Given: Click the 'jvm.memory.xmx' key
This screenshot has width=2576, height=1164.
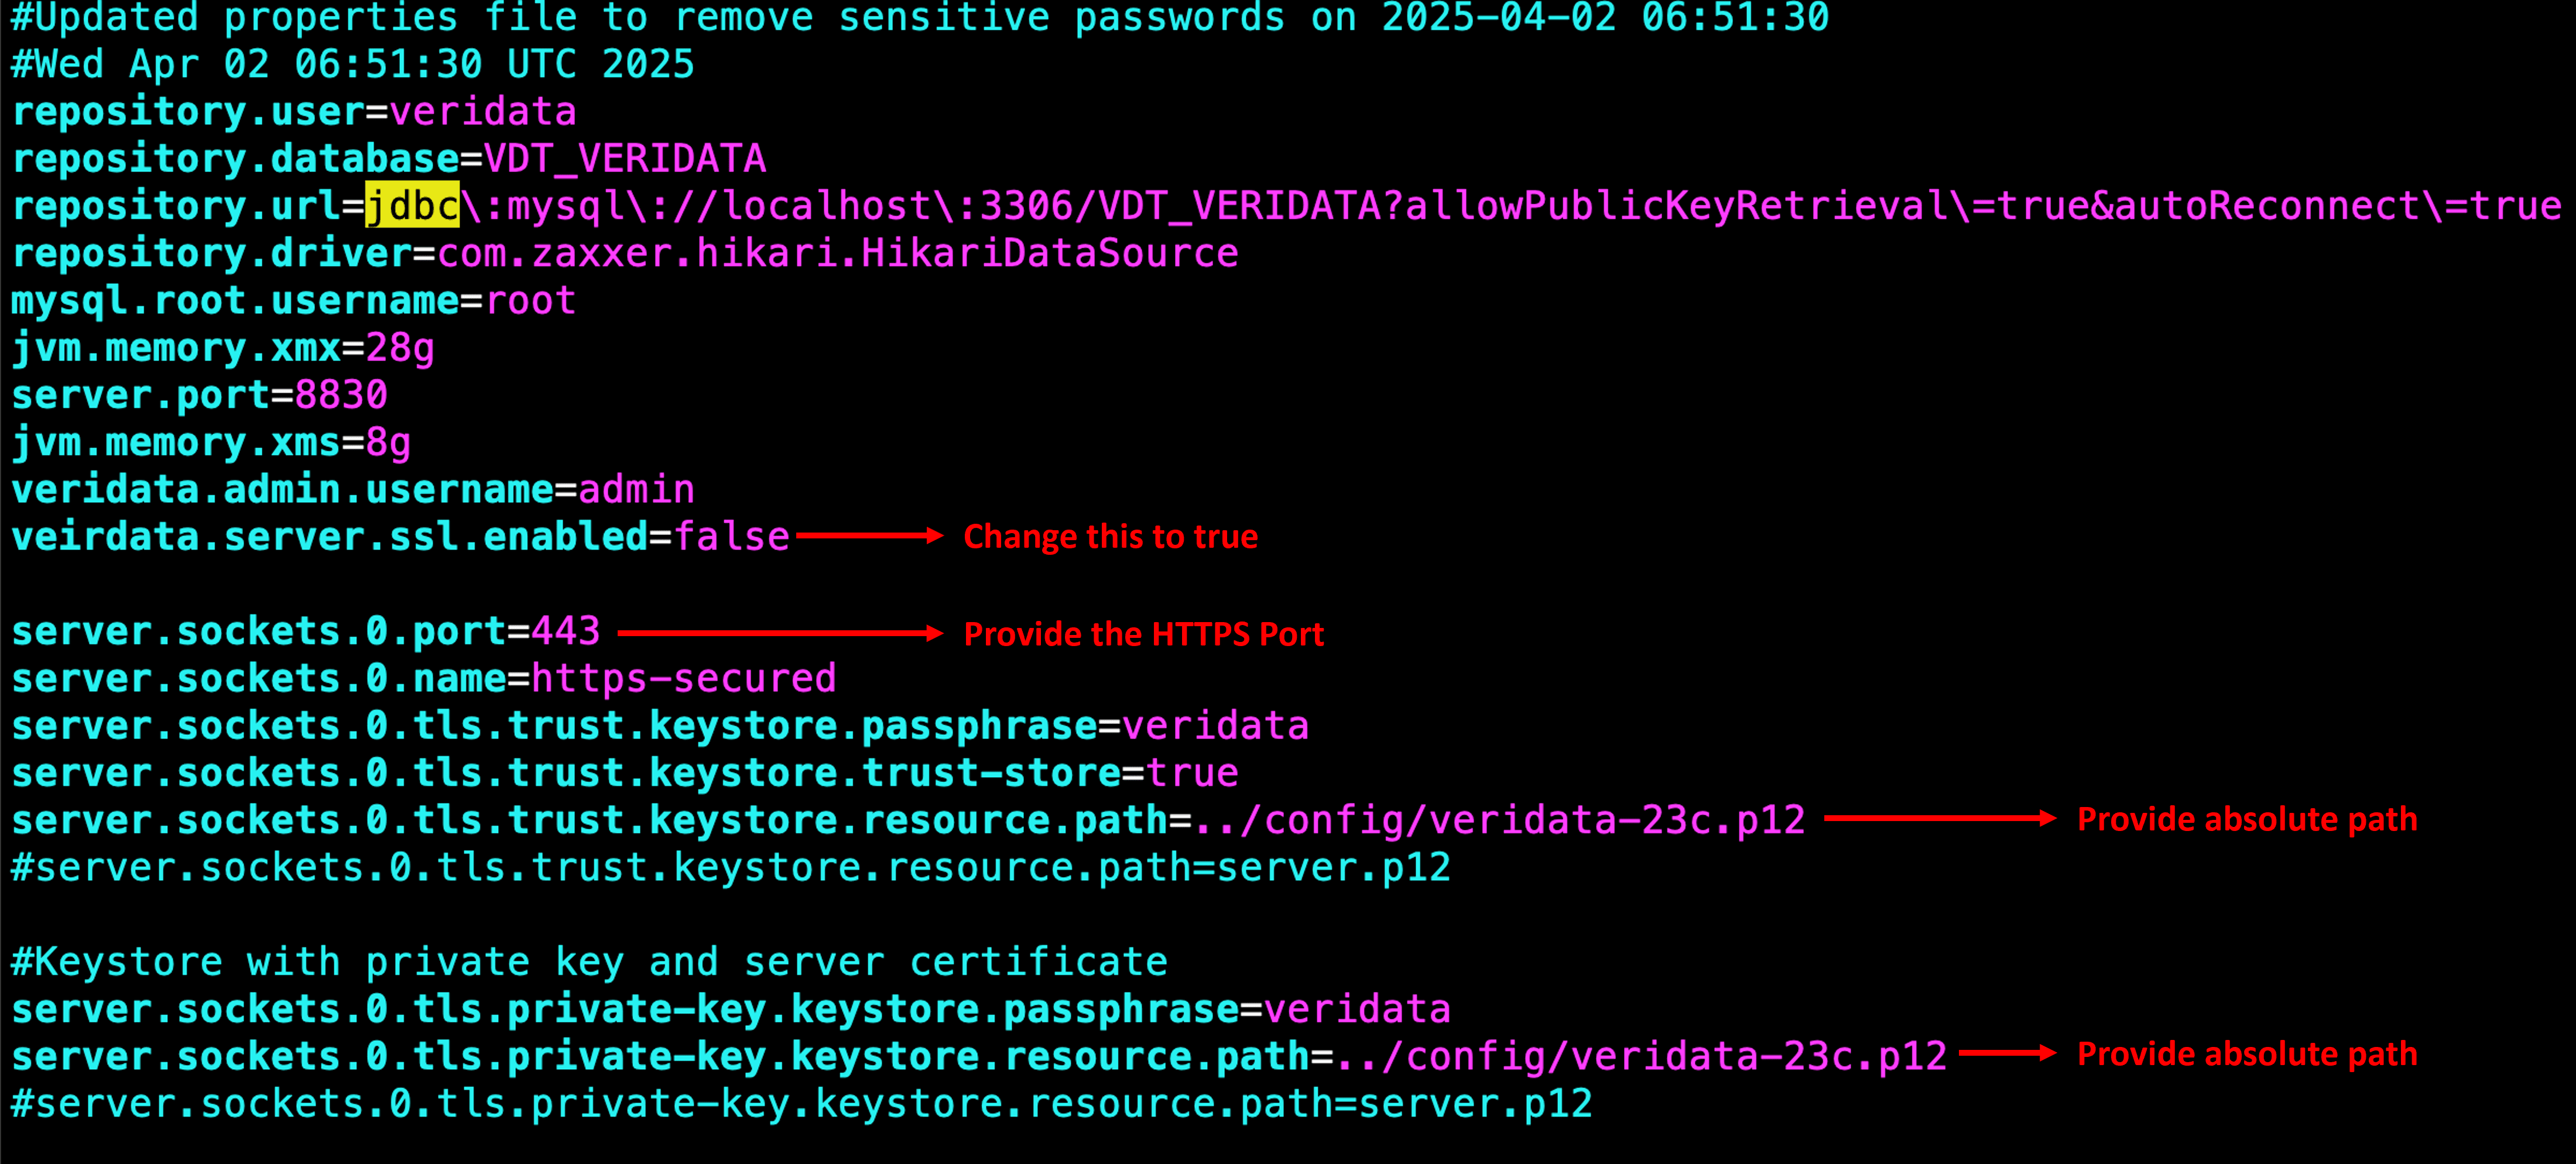Looking at the screenshot, I should [176, 349].
